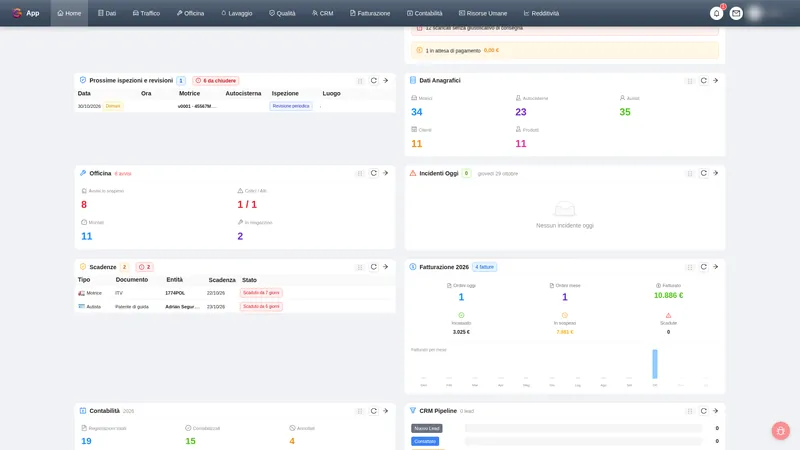Grab the Officina widget drag handle

[x=360, y=173]
